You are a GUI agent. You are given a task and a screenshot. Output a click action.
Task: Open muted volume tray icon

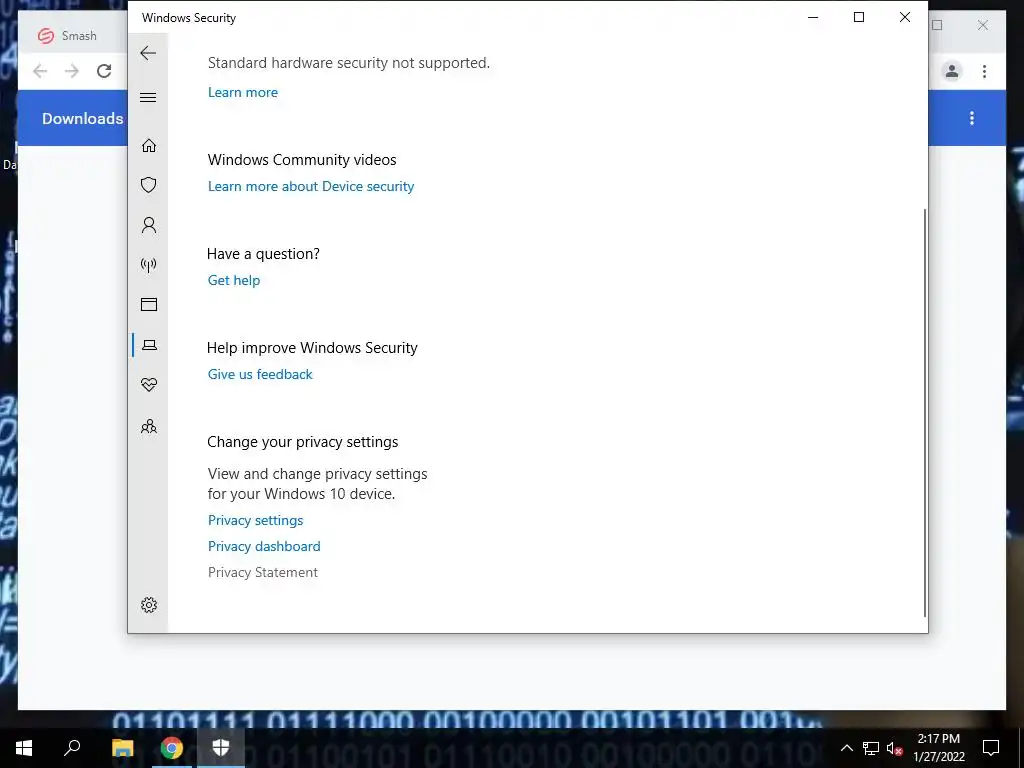tap(895, 748)
